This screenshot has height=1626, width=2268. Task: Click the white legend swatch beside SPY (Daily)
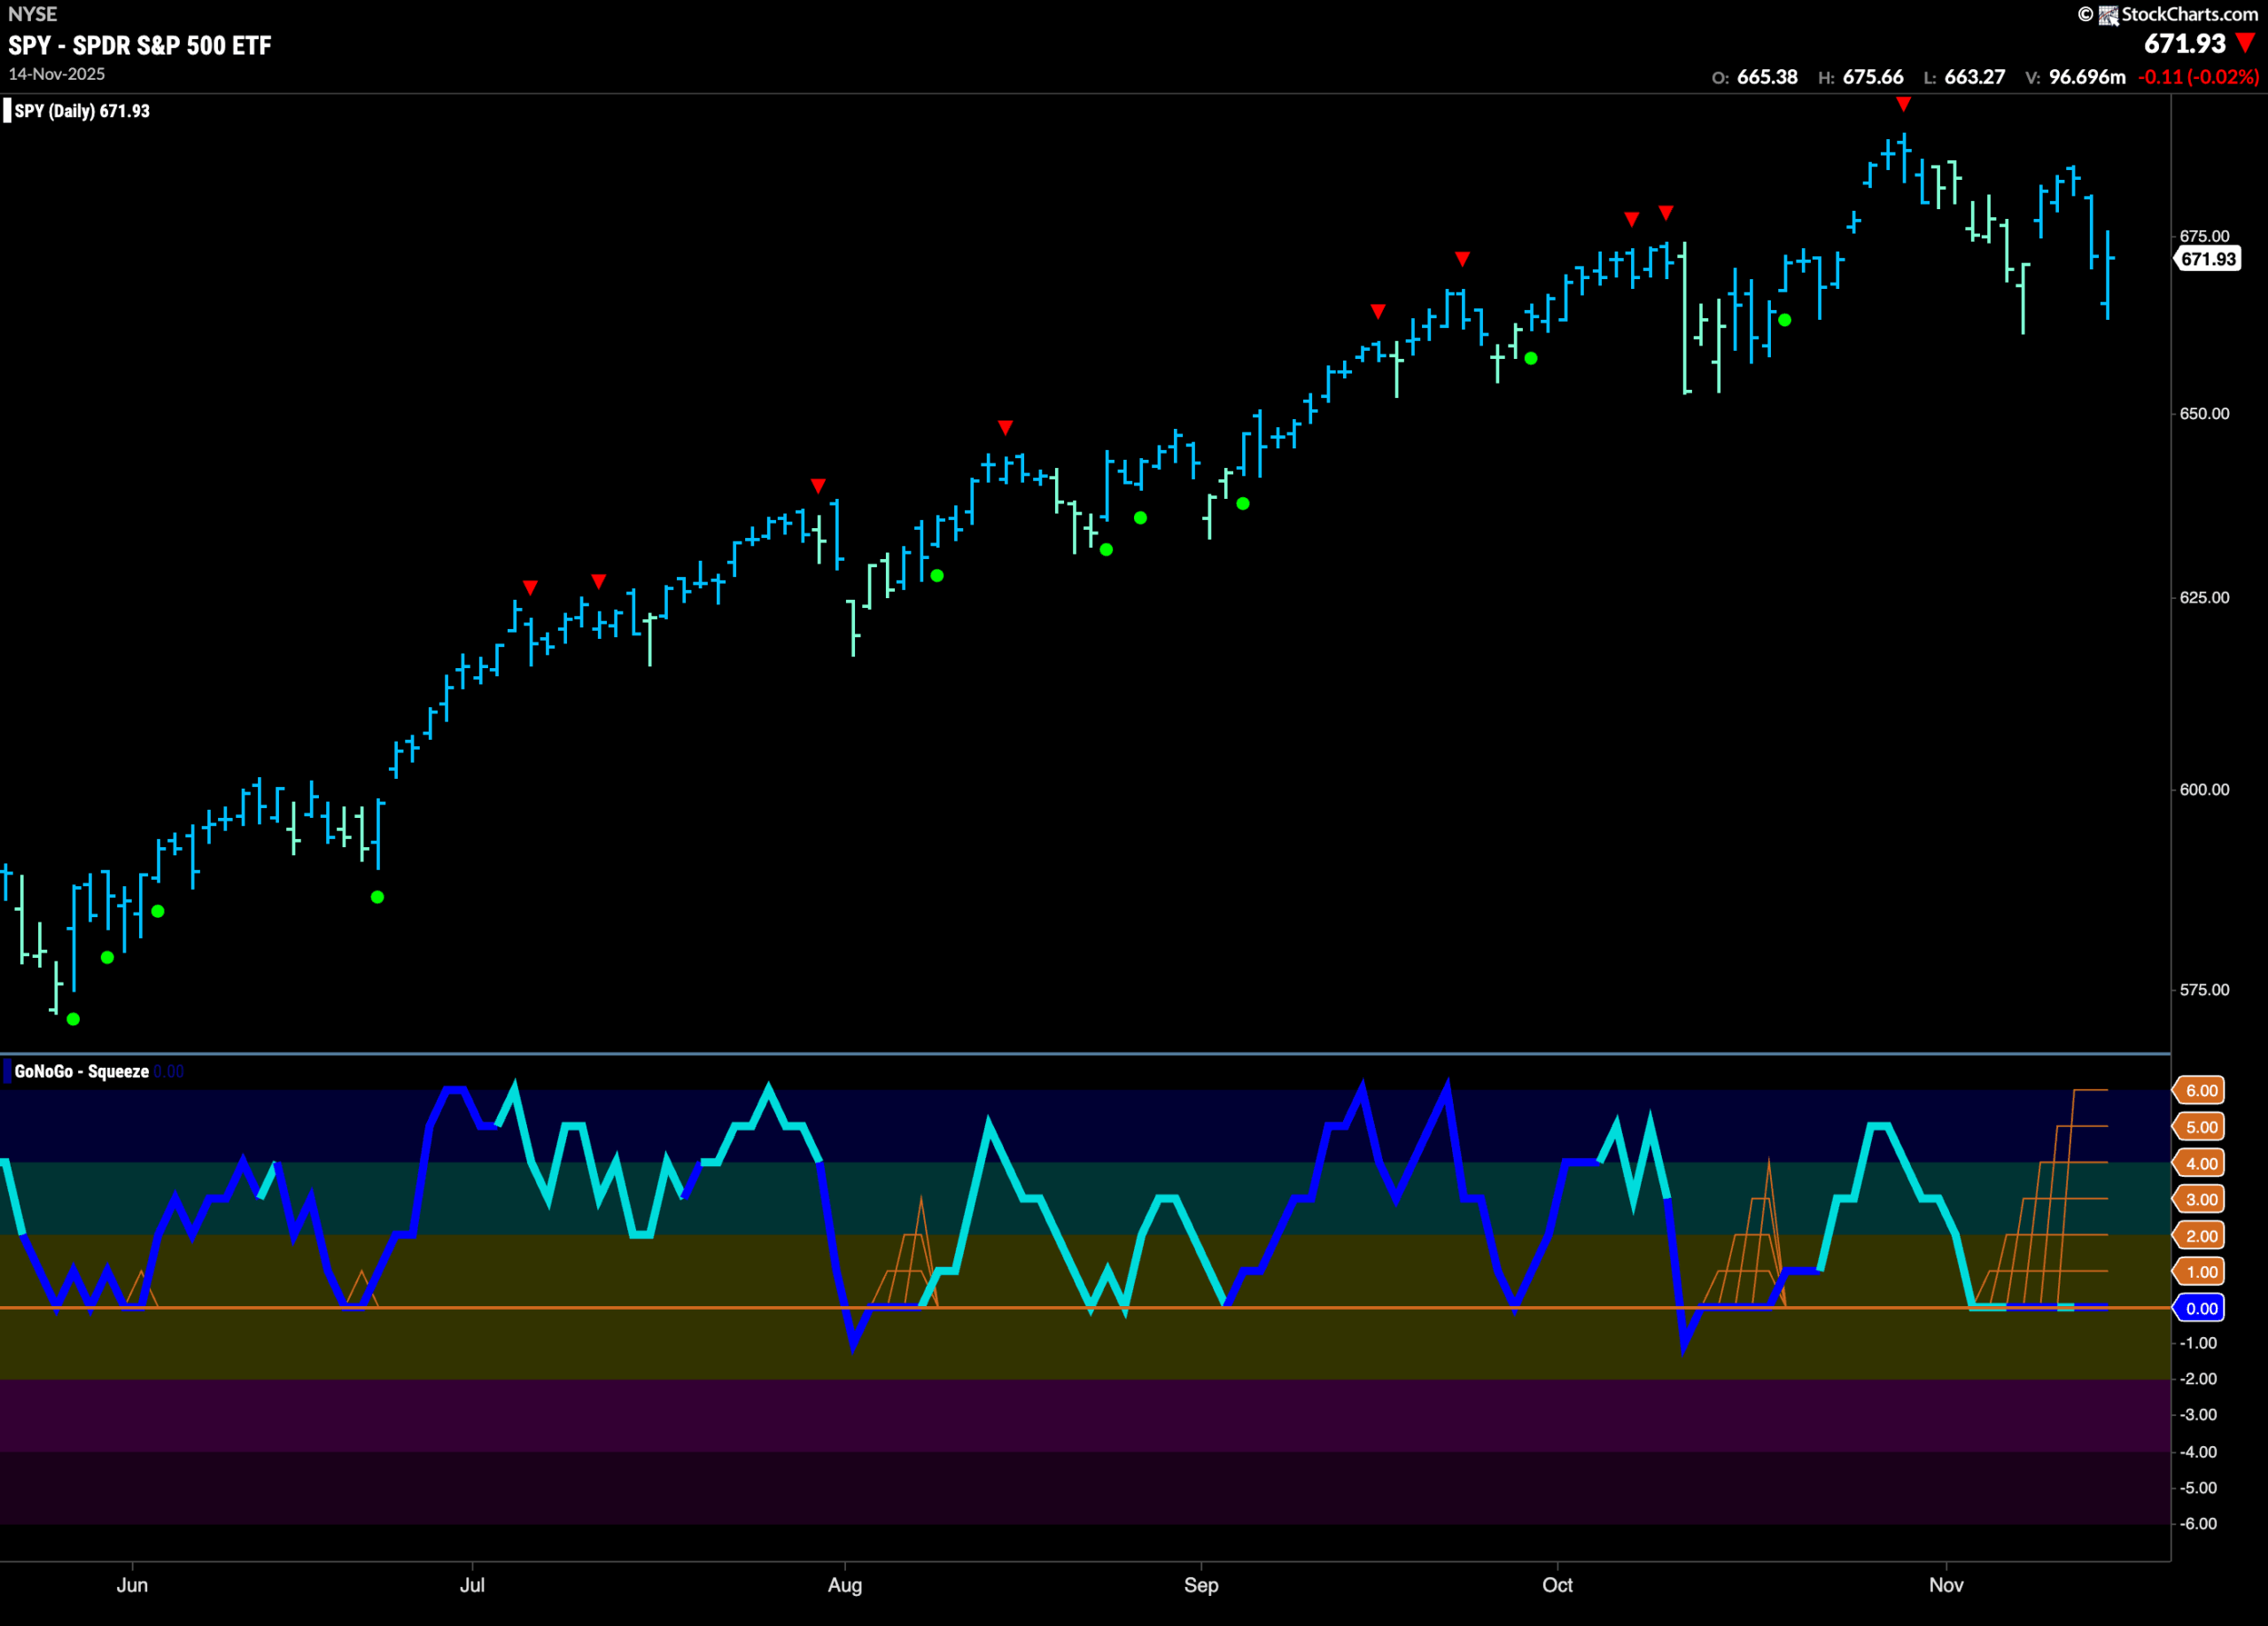click(7, 110)
